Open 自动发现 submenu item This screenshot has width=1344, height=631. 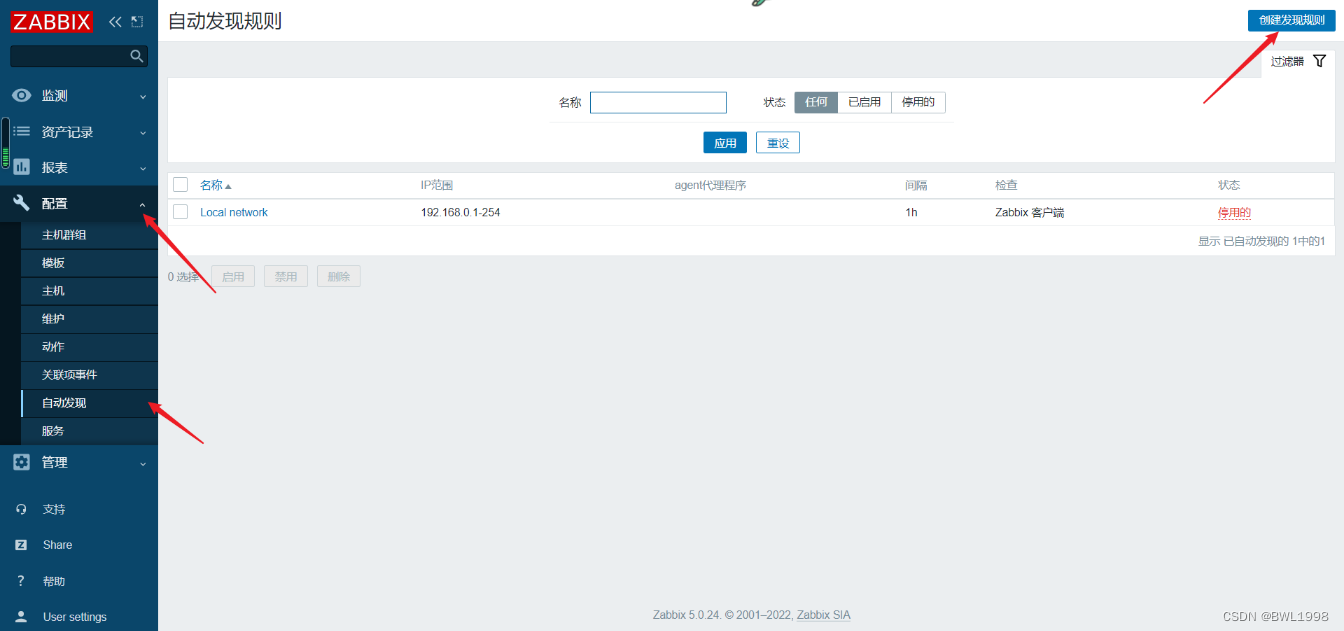click(x=89, y=403)
